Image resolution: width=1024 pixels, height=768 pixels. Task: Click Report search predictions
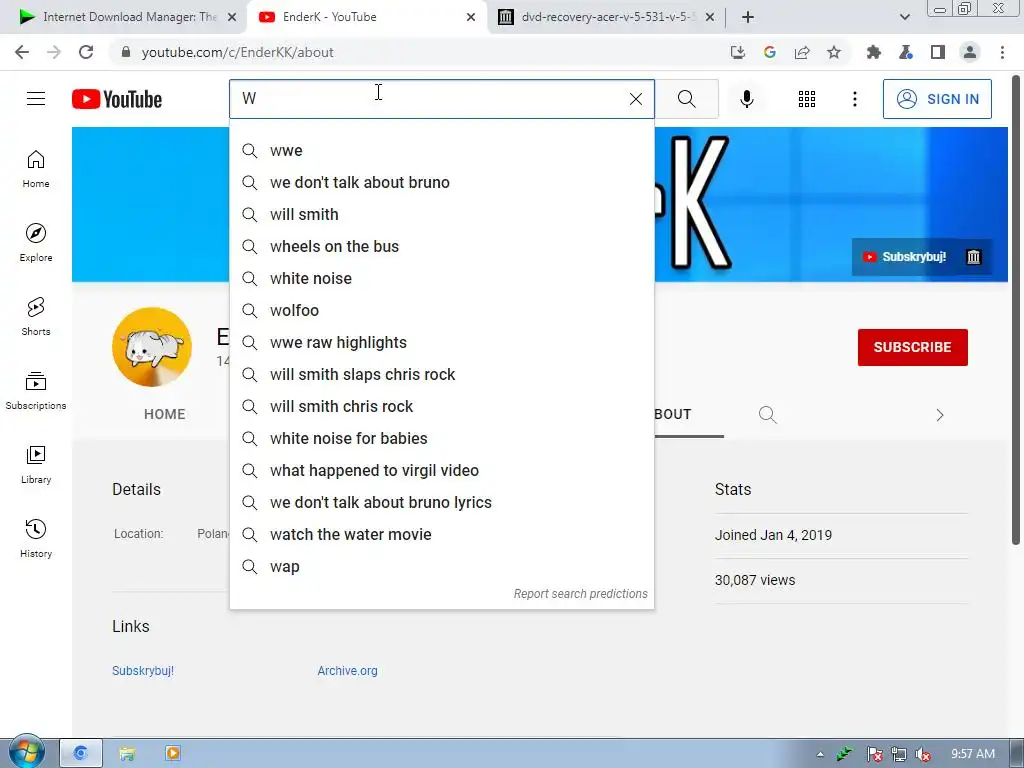click(581, 594)
